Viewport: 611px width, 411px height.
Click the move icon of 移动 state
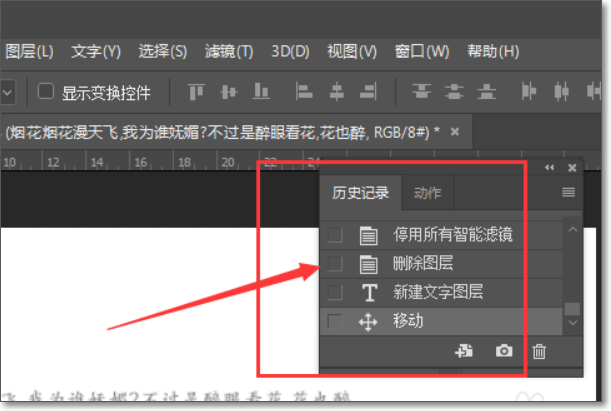[368, 322]
